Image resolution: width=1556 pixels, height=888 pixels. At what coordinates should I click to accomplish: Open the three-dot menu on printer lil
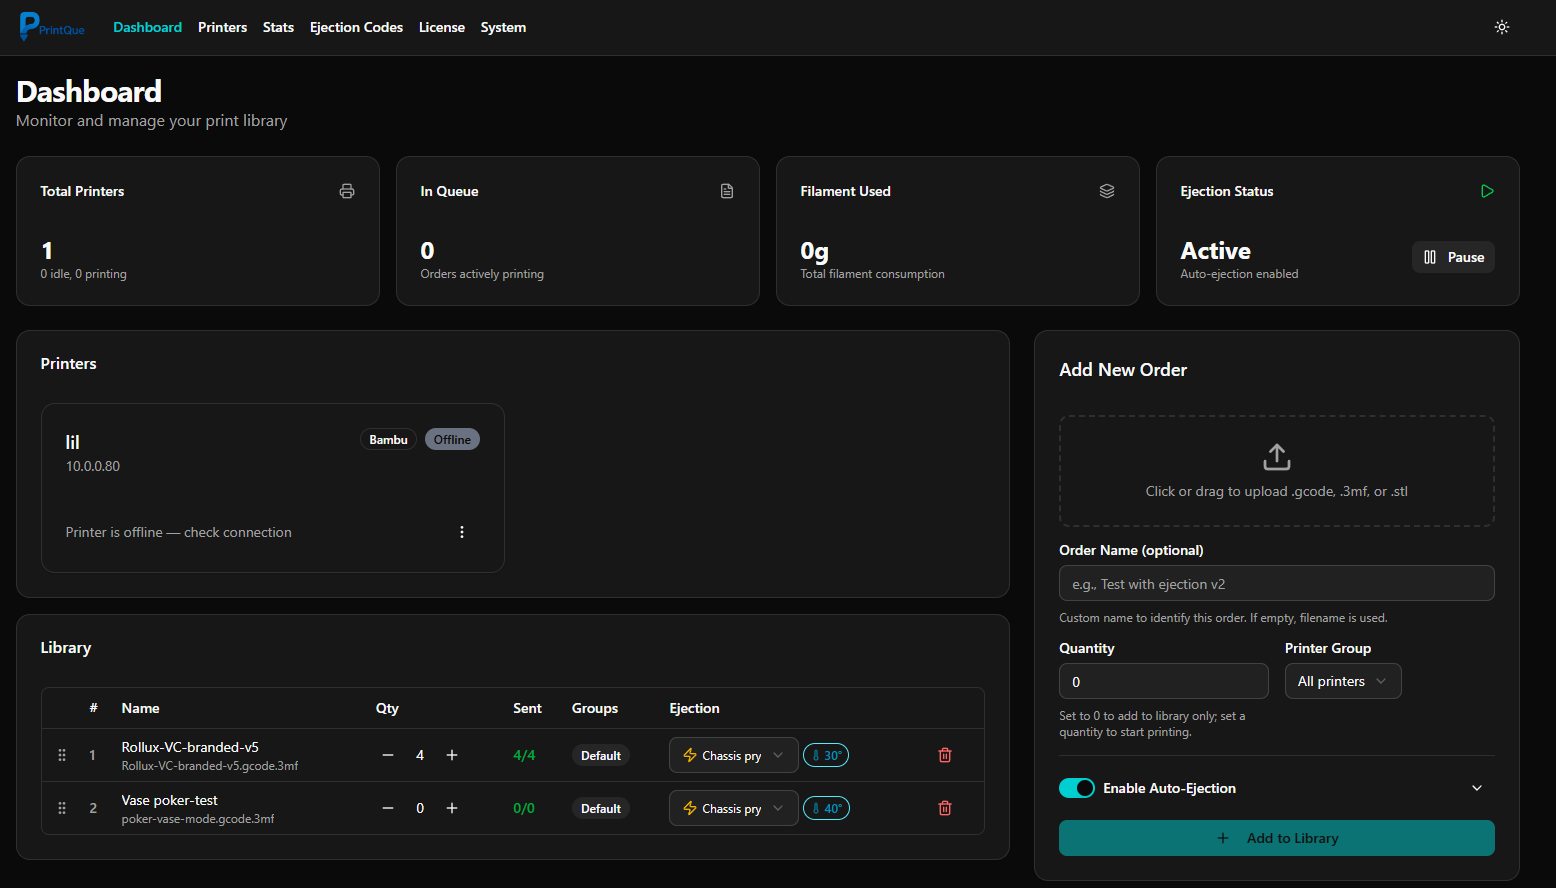pos(461,532)
